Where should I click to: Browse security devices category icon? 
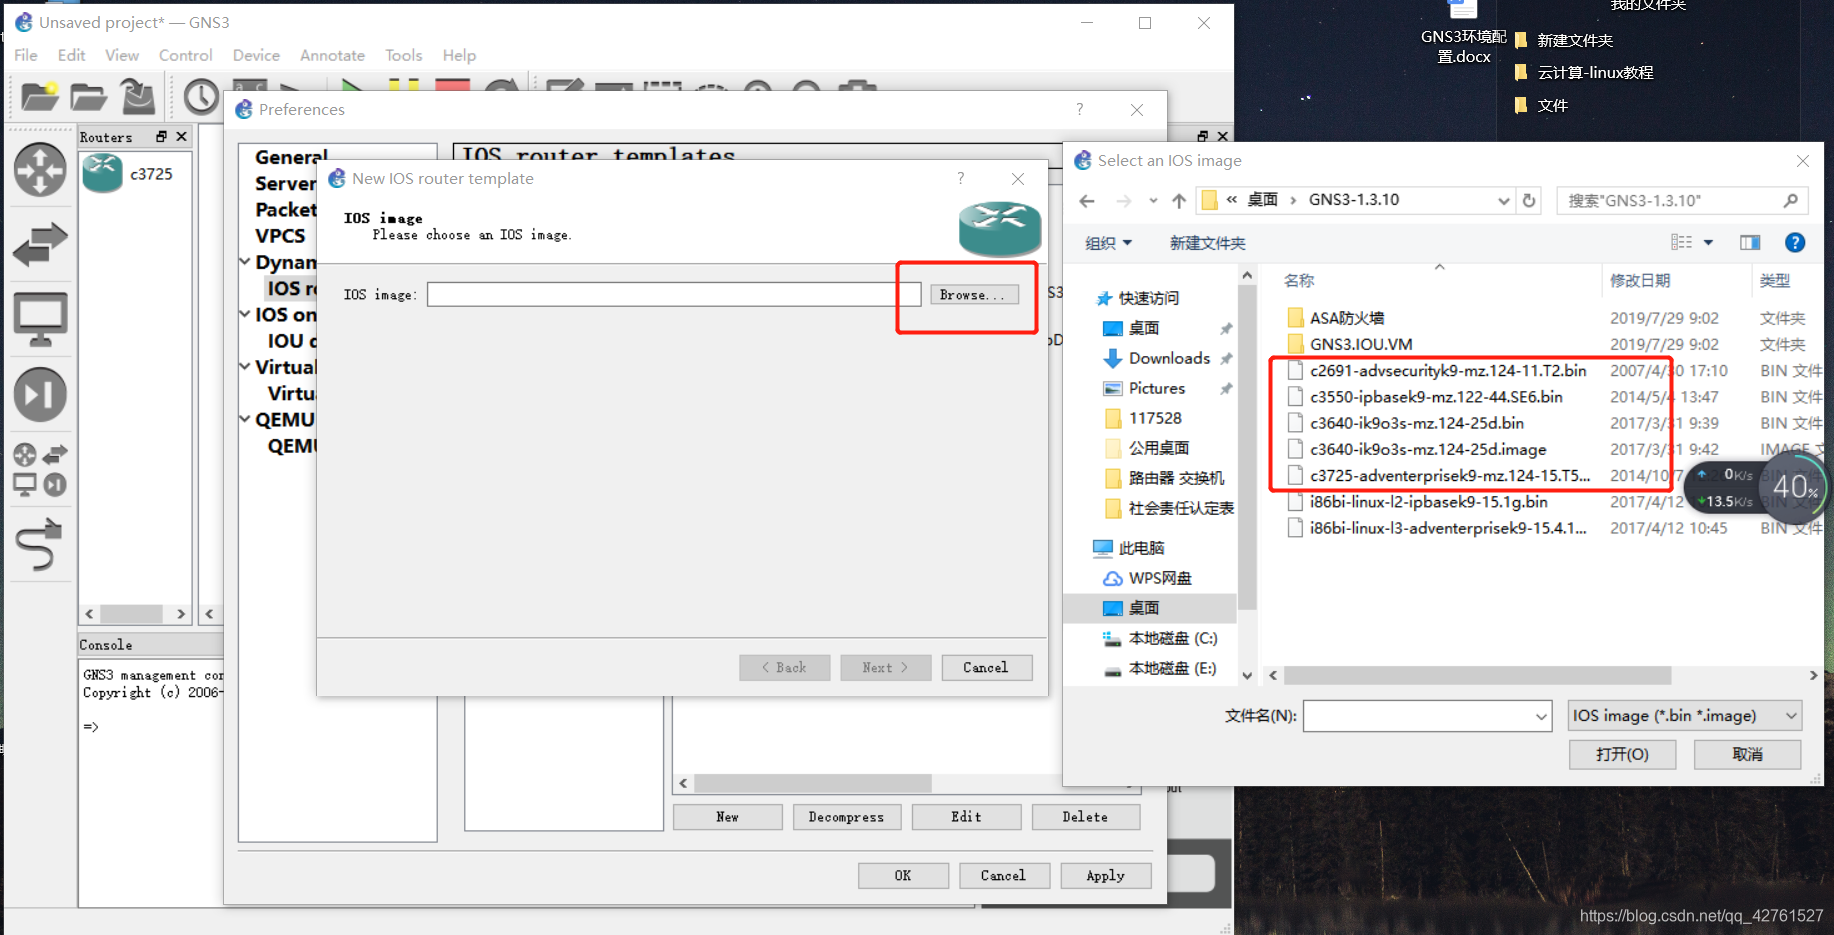[40, 394]
